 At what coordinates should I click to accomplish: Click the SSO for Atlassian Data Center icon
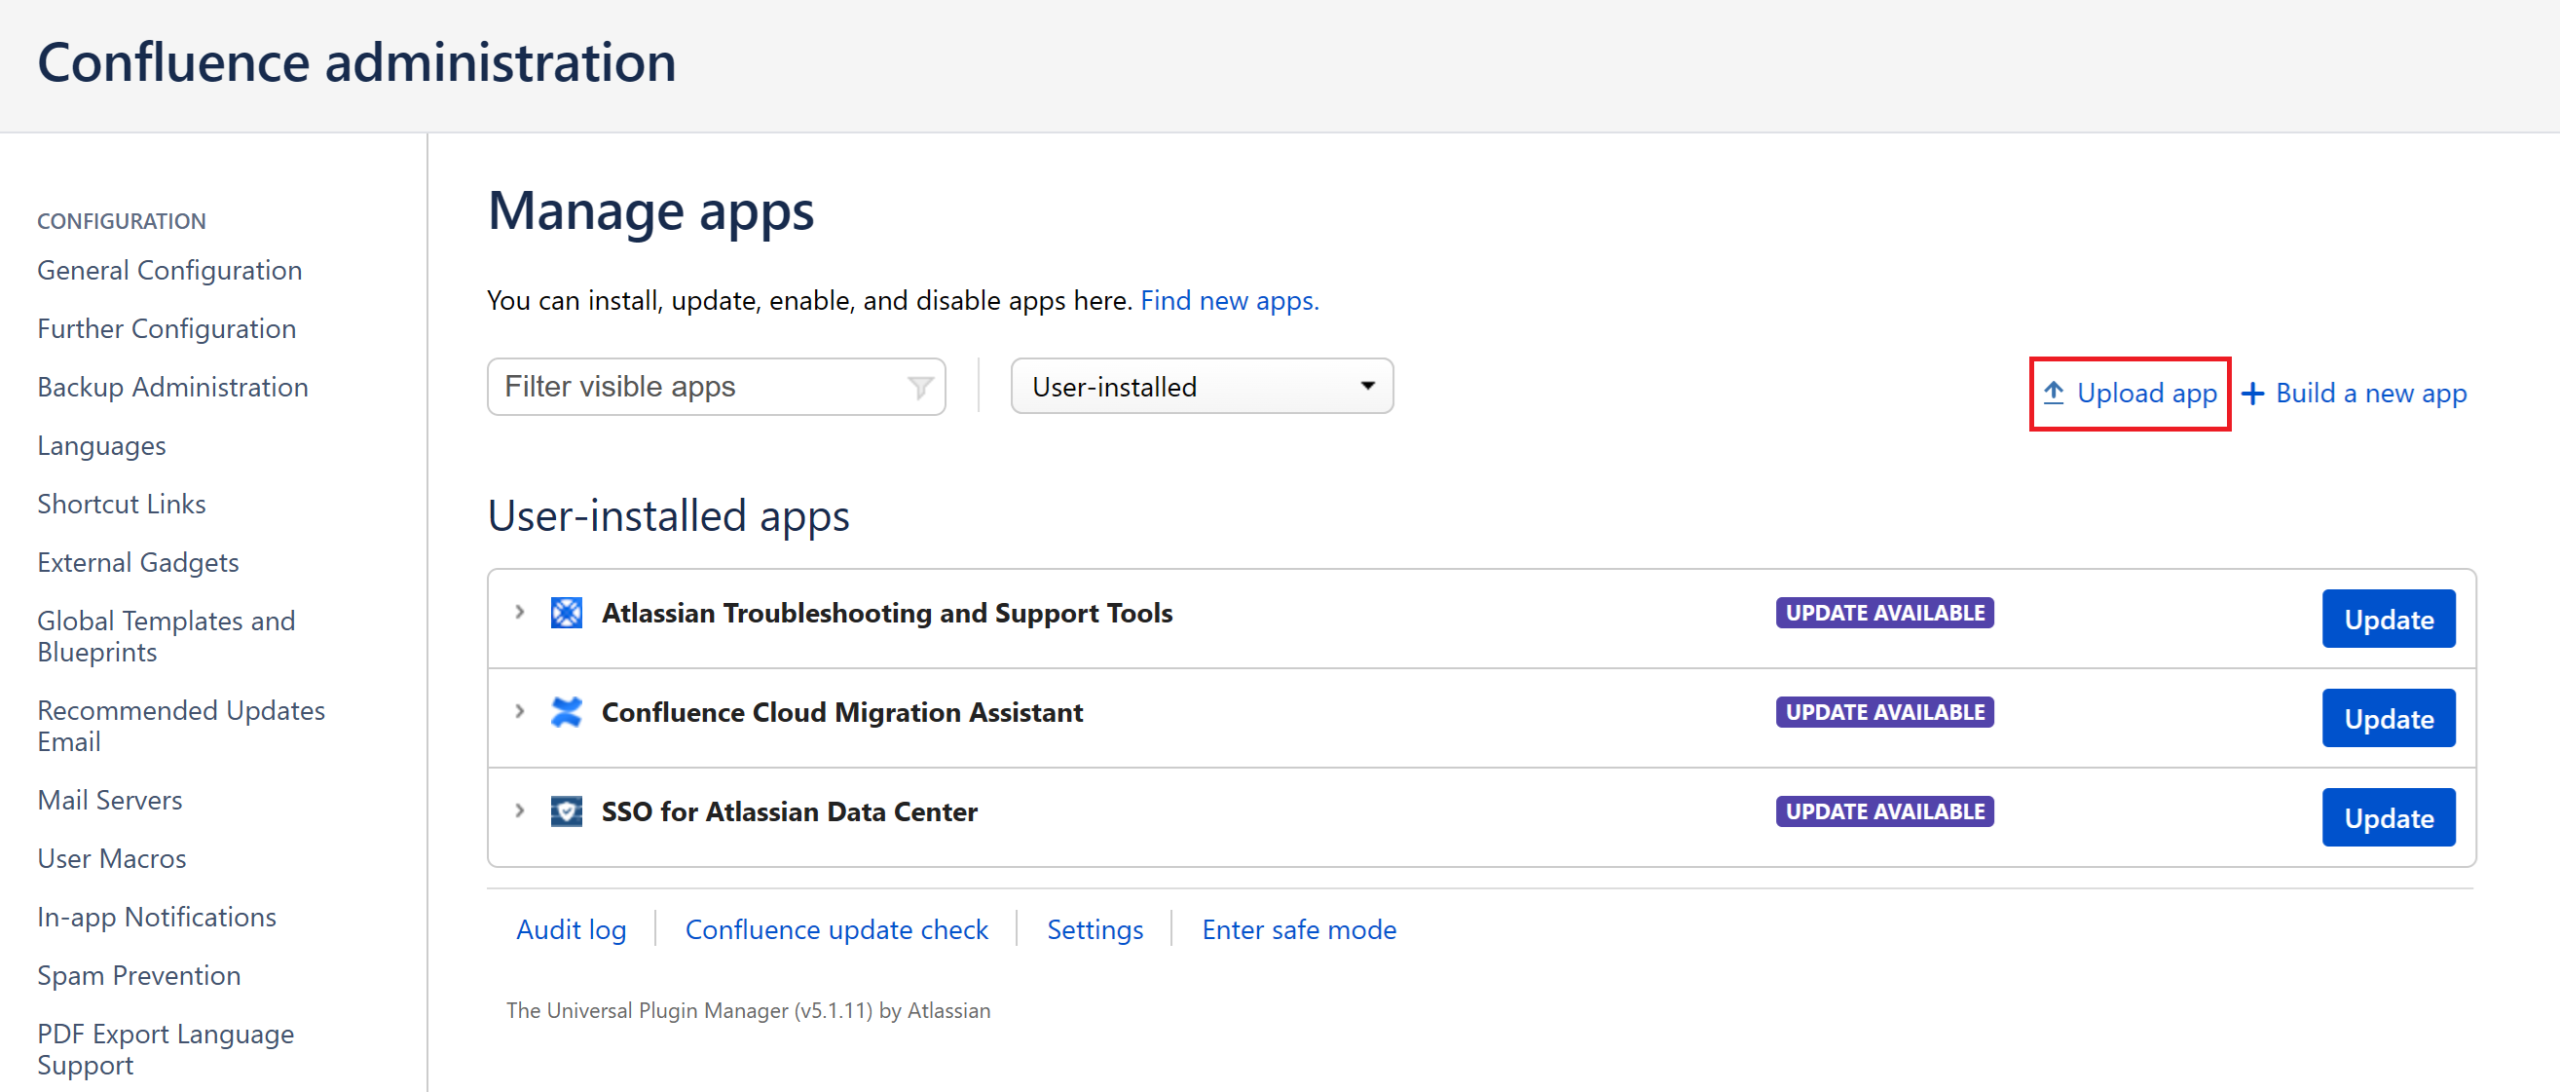pos(566,811)
